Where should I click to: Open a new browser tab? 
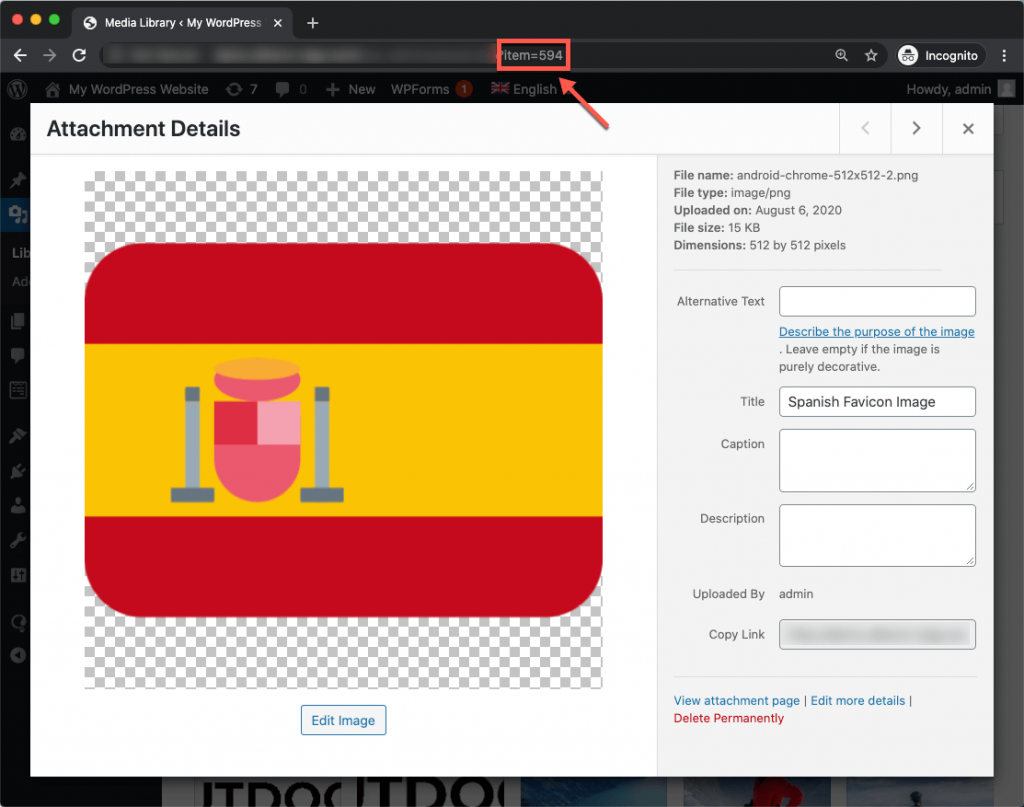(x=313, y=23)
